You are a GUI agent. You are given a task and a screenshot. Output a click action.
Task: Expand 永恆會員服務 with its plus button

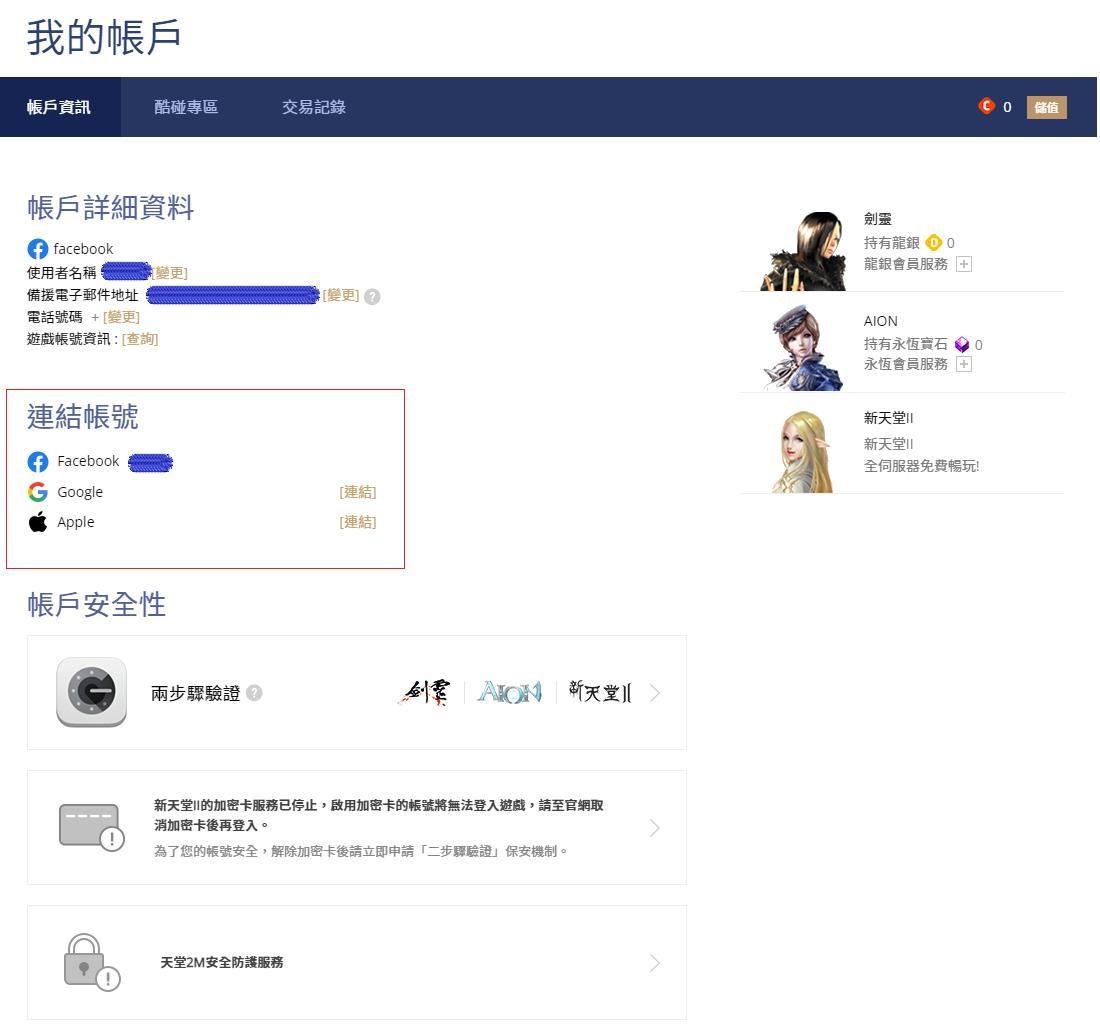[966, 364]
